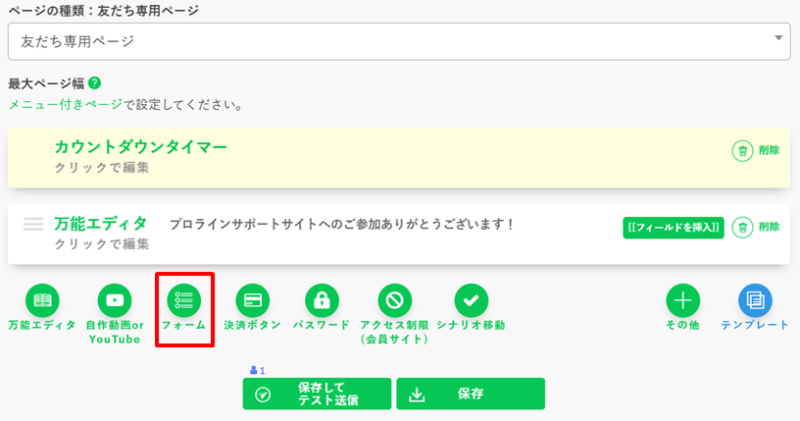The height and width of the screenshot is (421, 800).
Task: Select the シナリオ移動 checkmark icon
Action: pos(471,300)
